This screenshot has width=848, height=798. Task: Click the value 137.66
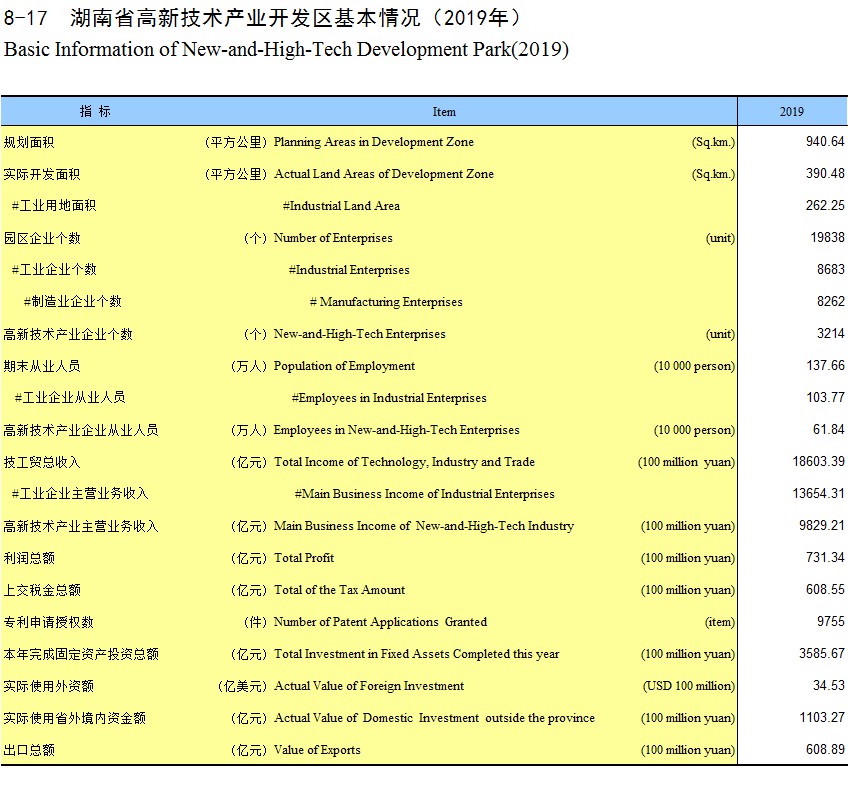(x=825, y=365)
